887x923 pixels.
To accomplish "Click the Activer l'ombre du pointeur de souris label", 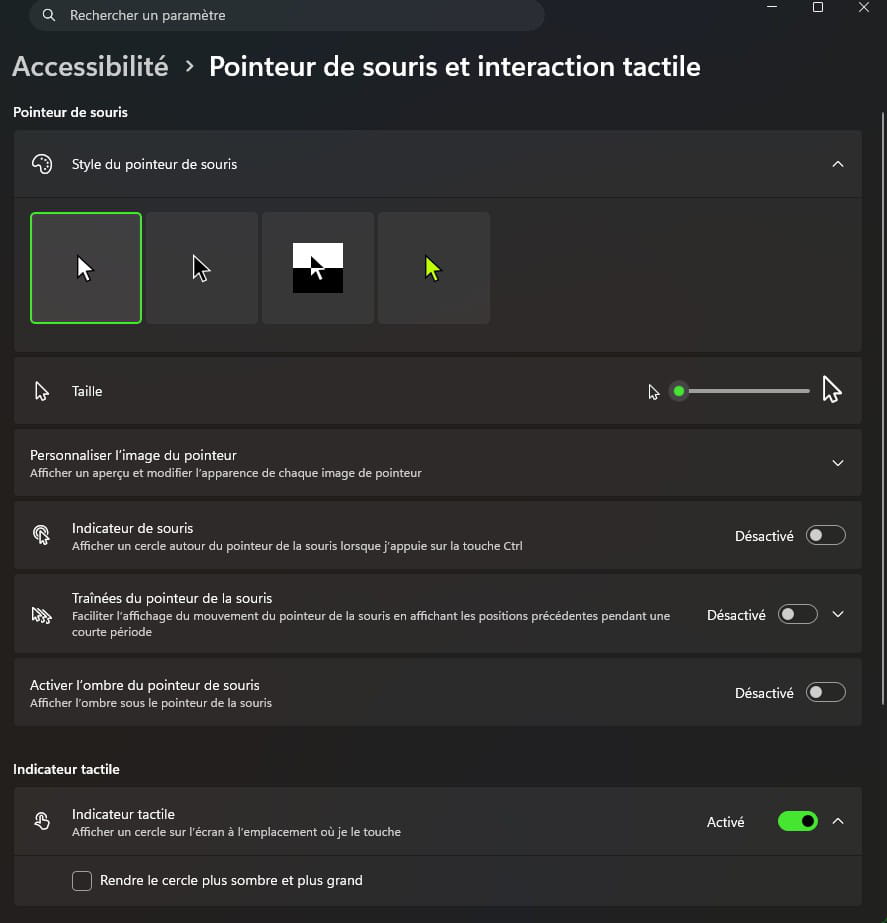I will click(x=145, y=685).
